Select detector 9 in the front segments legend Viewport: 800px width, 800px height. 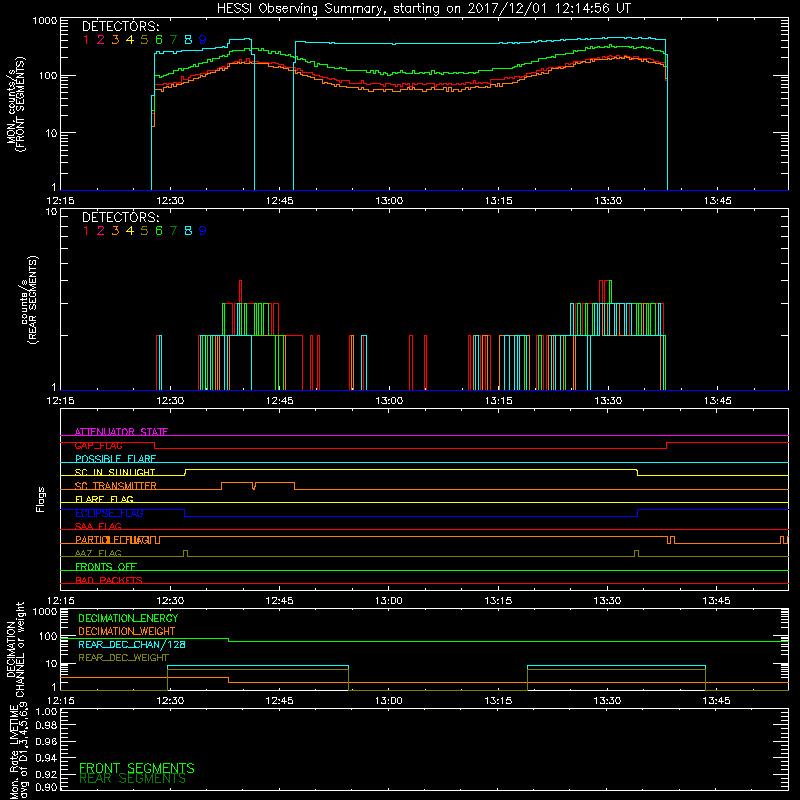203,40
